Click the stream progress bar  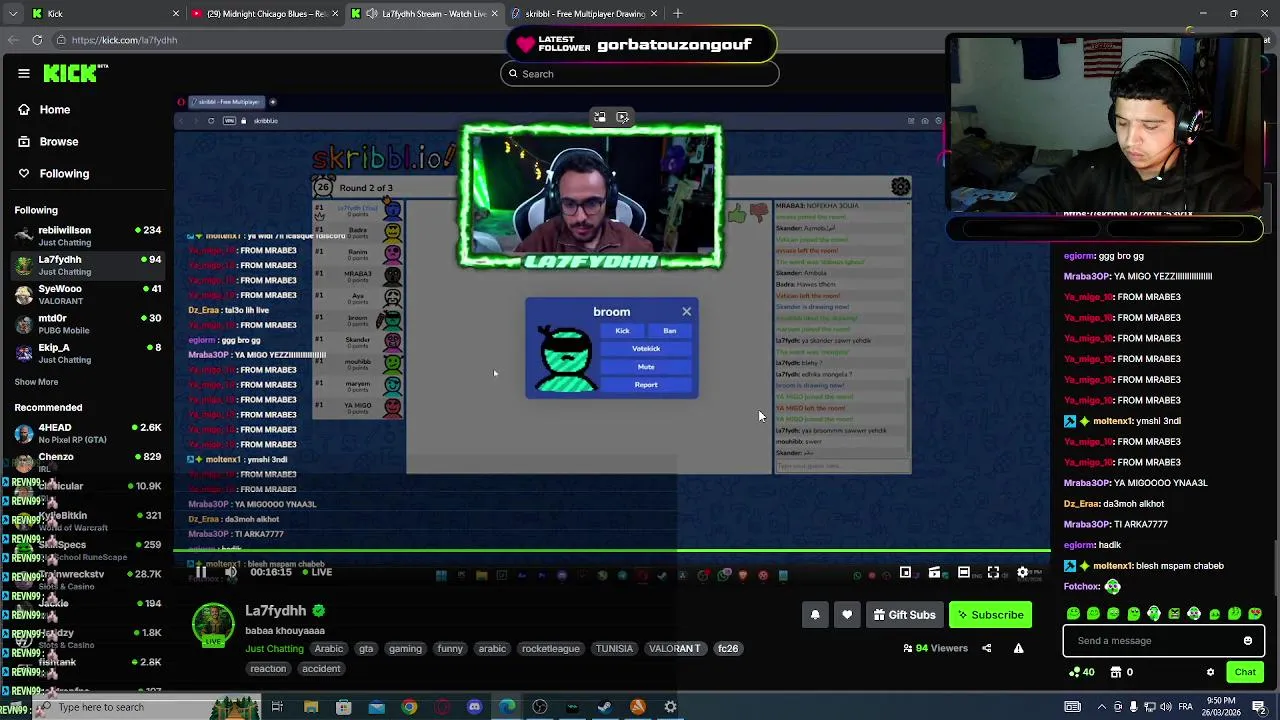pos(612,551)
